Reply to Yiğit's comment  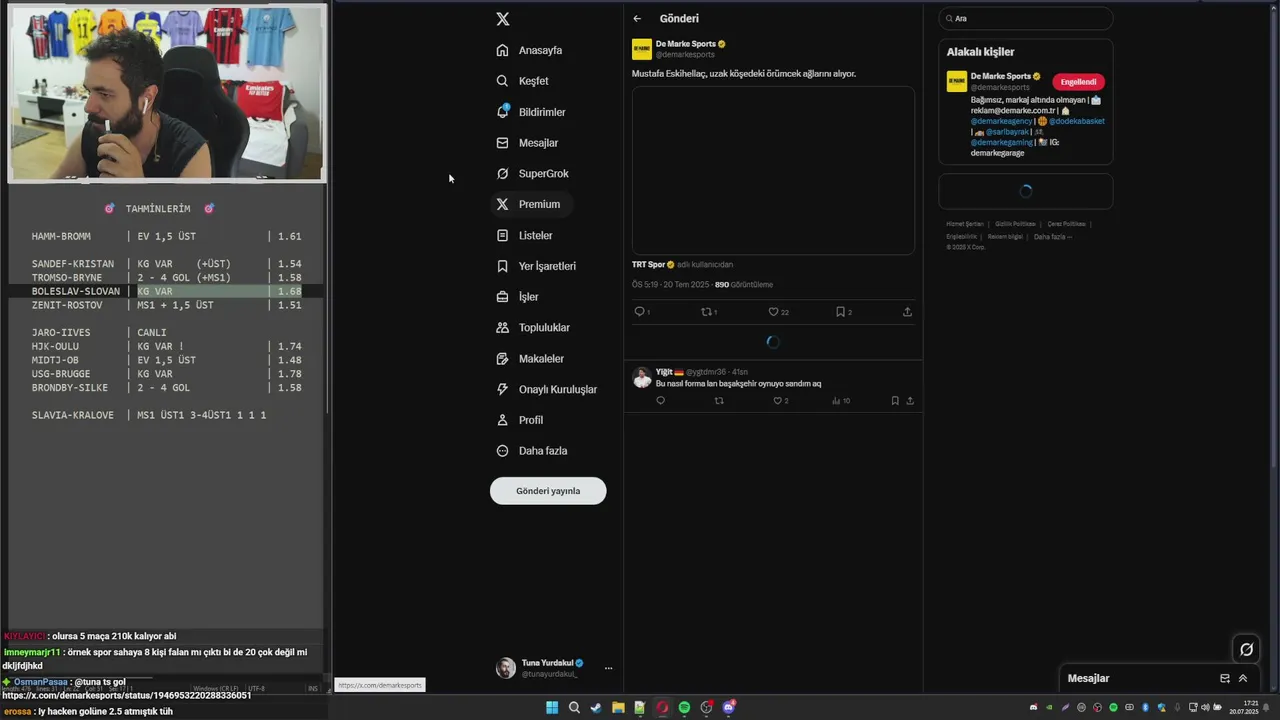pyautogui.click(x=660, y=401)
